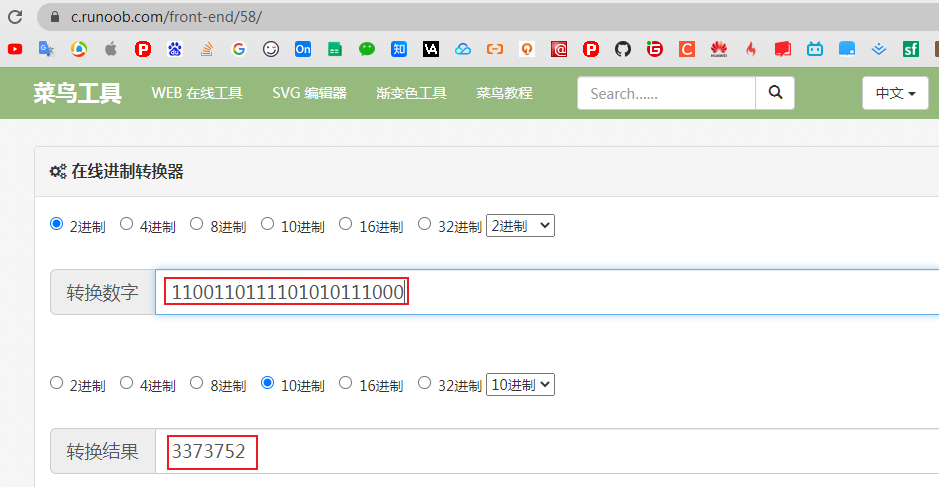This screenshot has width=939, height=487.
Task: Reload the page with the refresh button
Action: (x=15, y=17)
